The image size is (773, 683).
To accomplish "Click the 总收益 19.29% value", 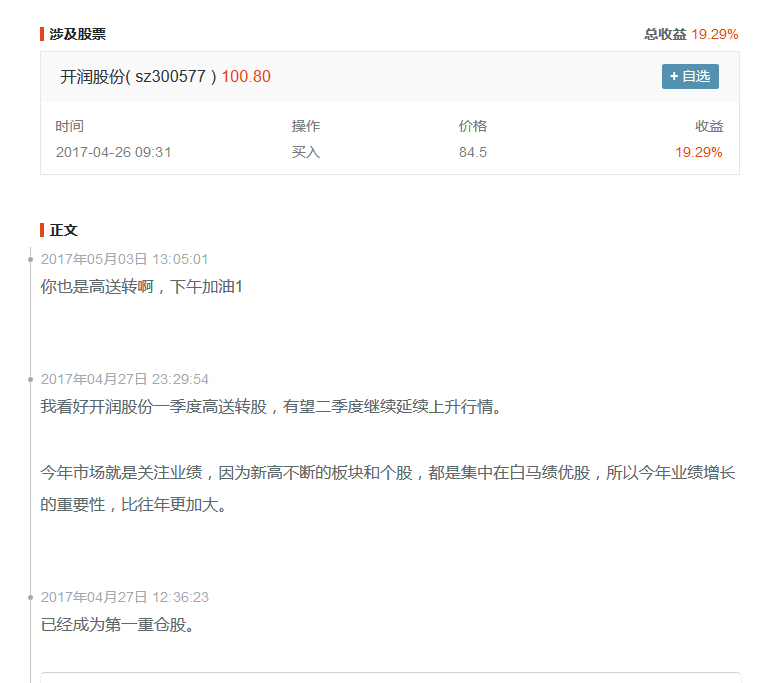I will 714,34.
